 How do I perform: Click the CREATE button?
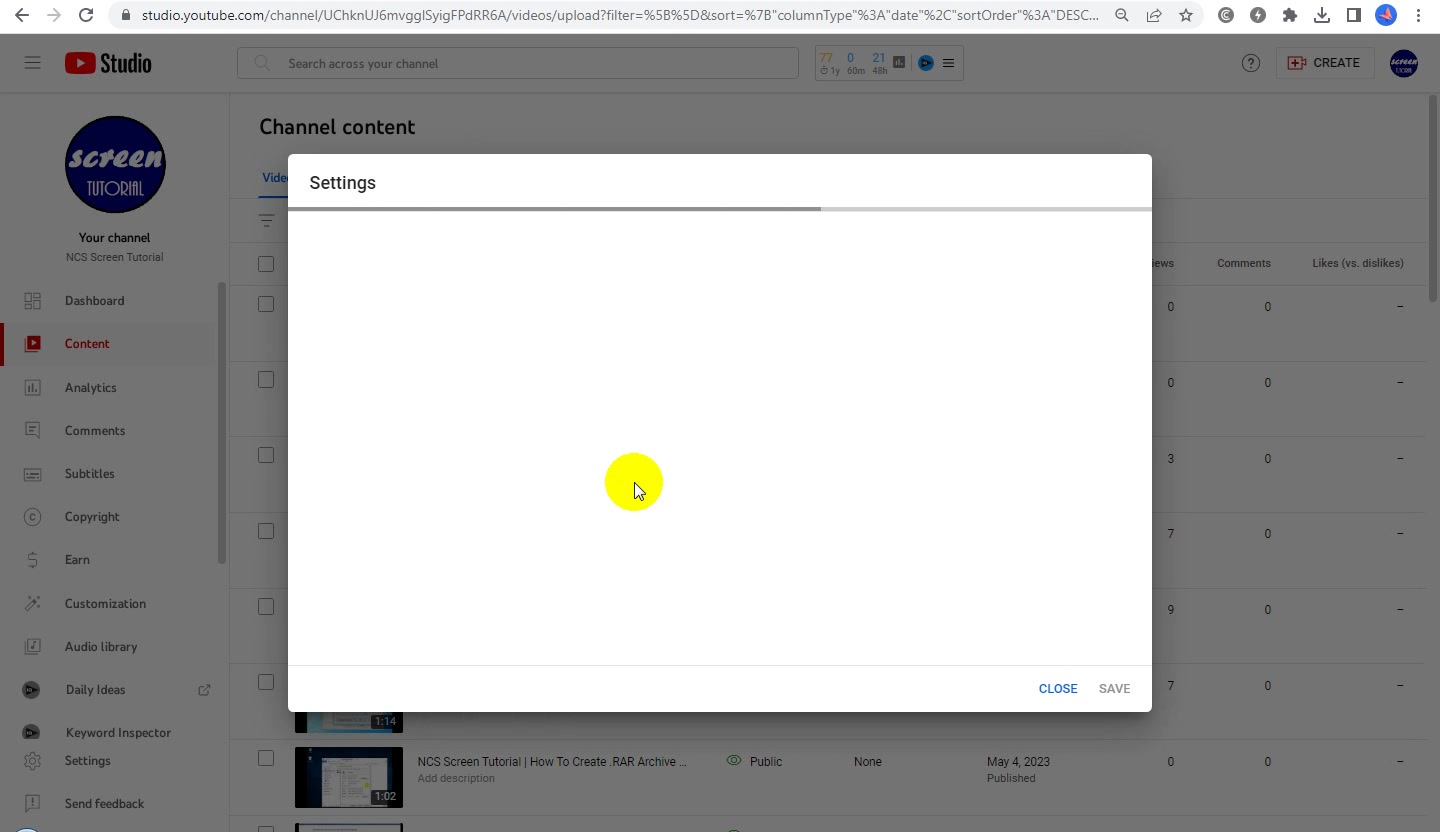(1324, 63)
